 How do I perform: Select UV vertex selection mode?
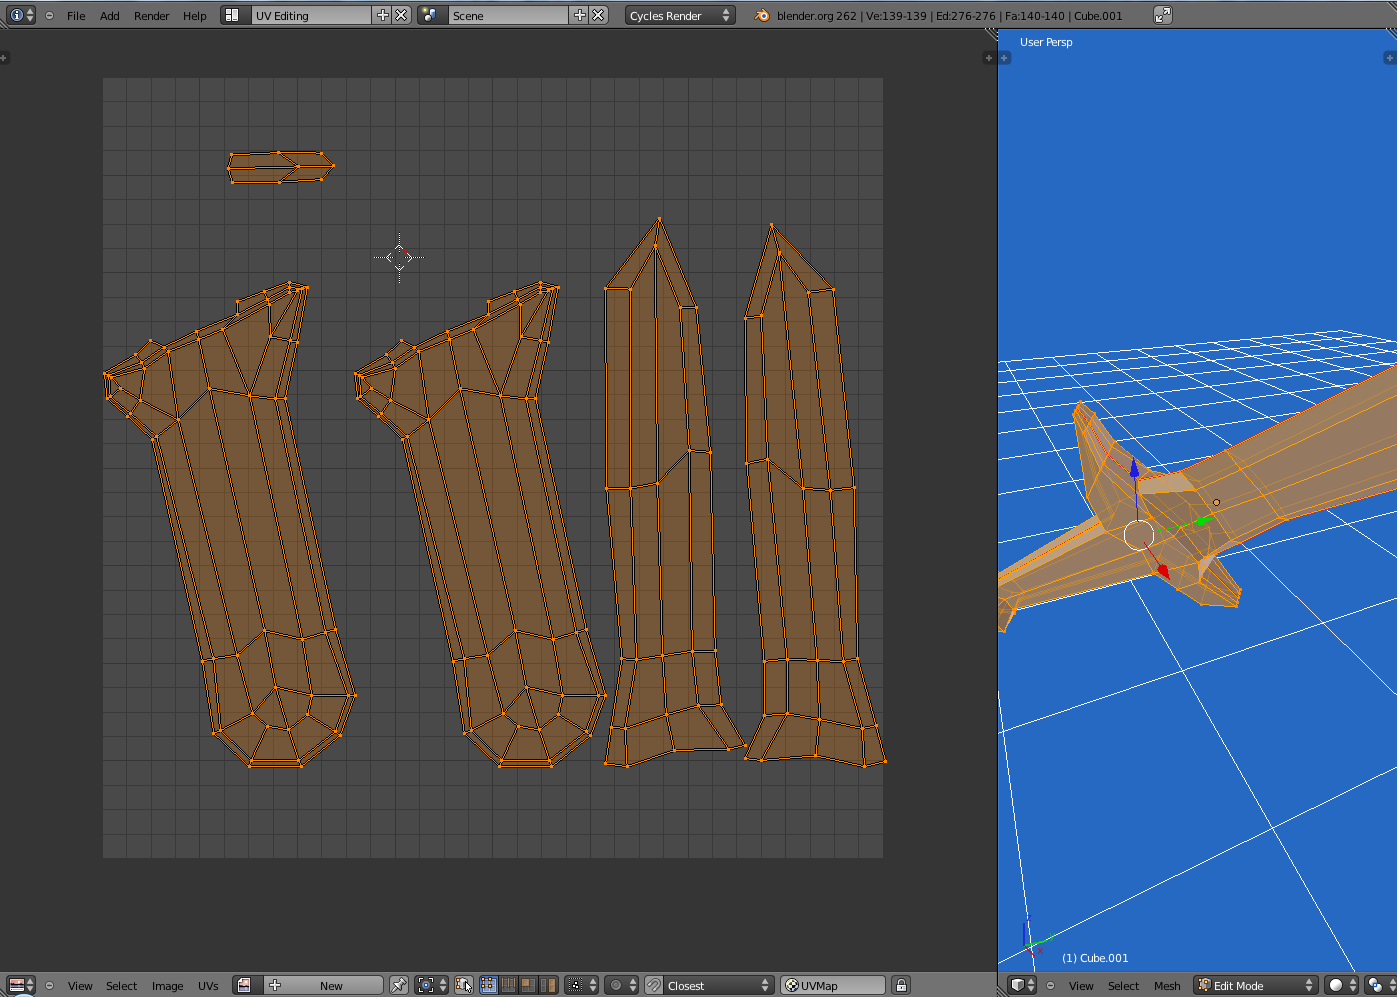pos(488,985)
